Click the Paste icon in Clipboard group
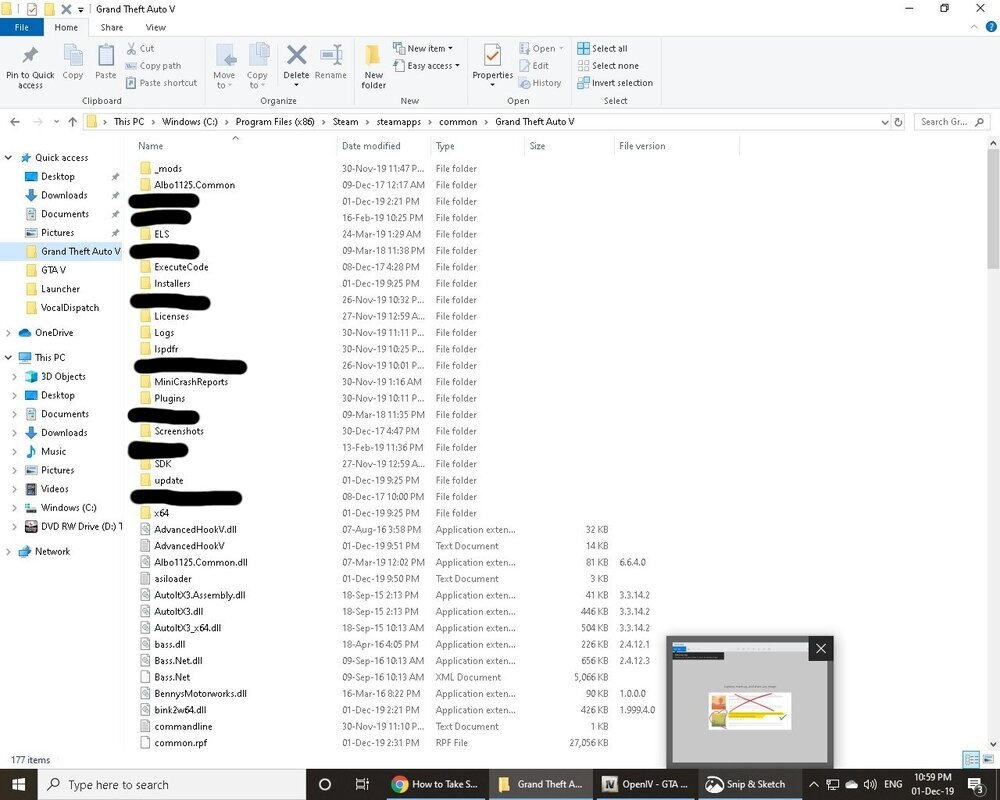Viewport: 1000px width, 800px height. [x=106, y=56]
